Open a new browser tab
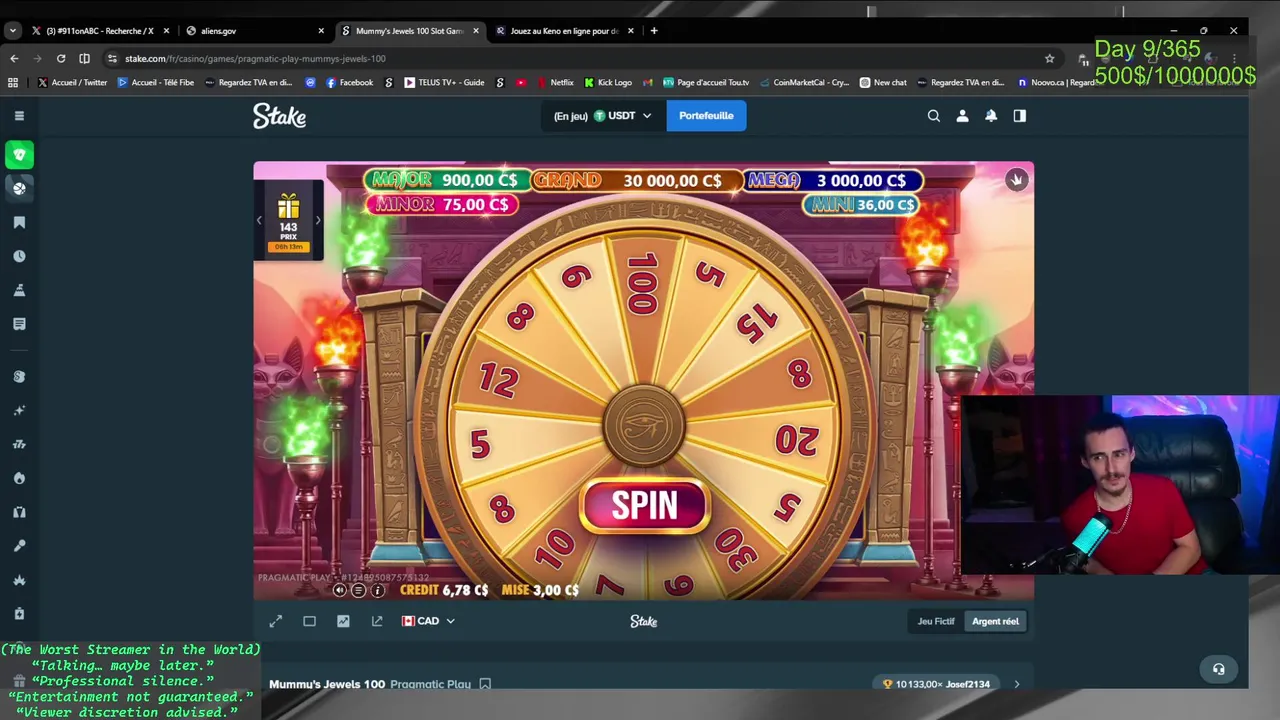 coord(654,31)
